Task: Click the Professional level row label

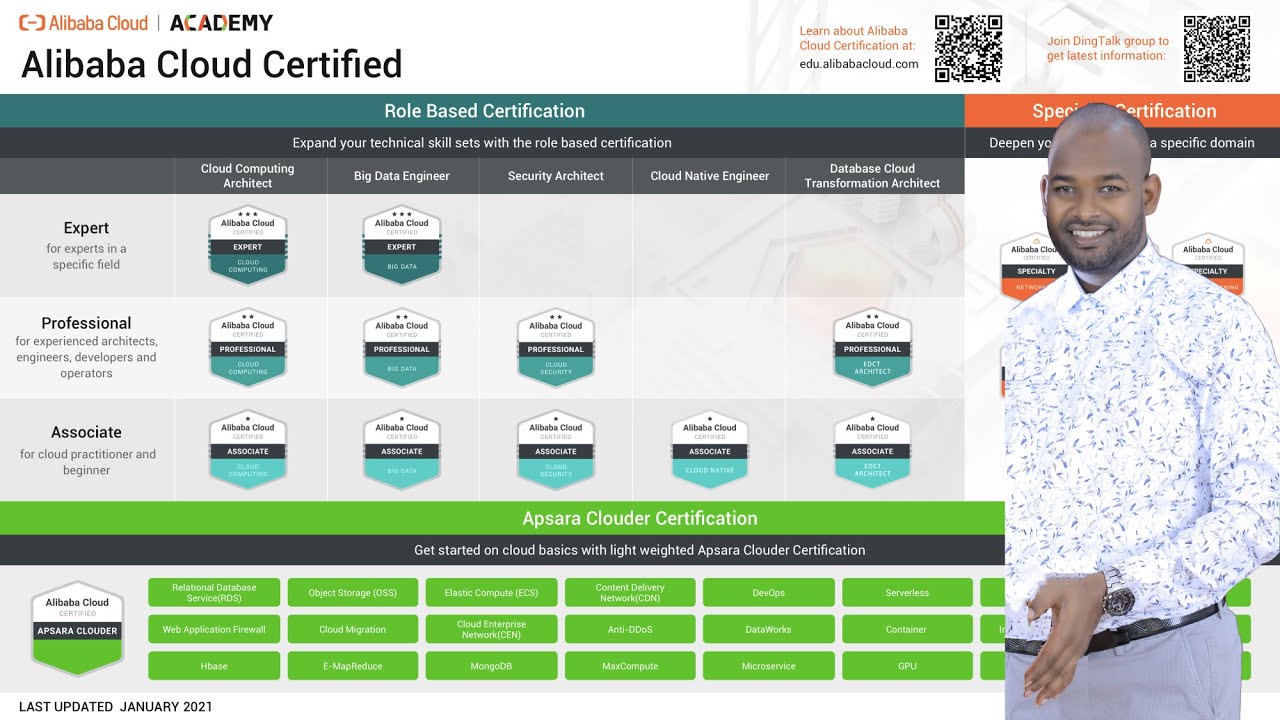Action: (x=86, y=323)
